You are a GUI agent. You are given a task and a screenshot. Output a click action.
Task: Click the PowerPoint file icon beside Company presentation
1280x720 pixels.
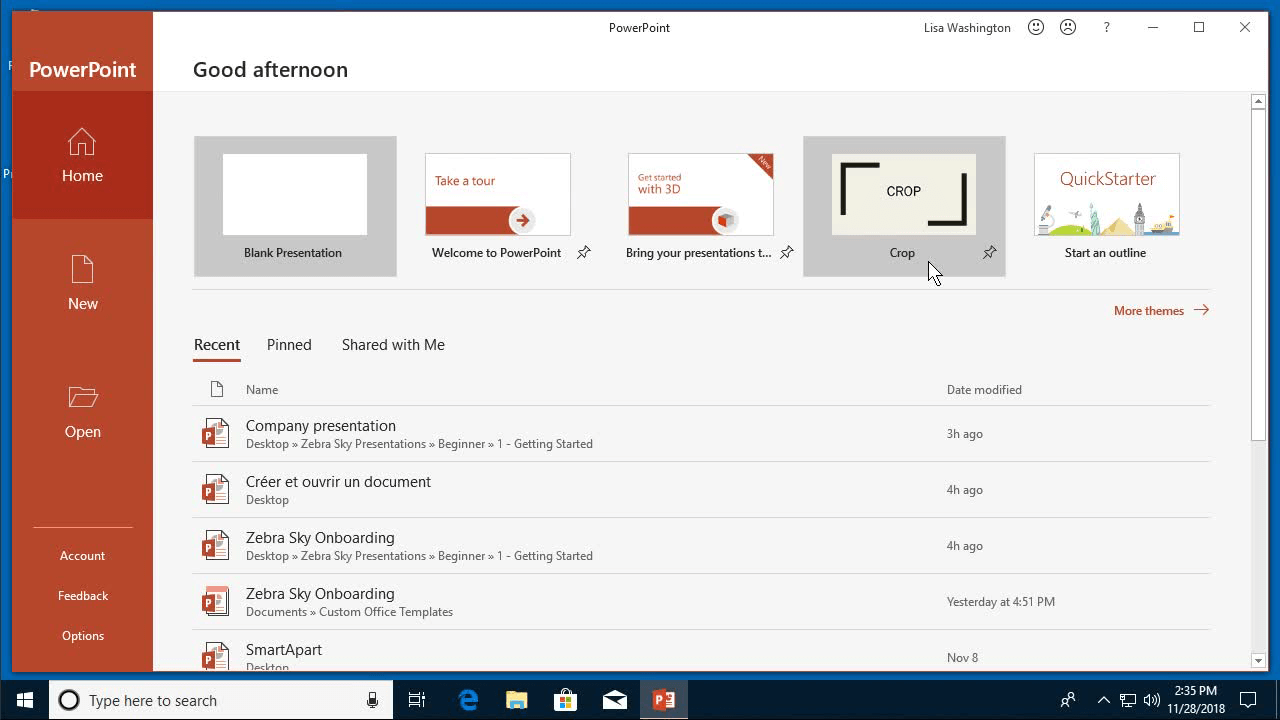coord(215,433)
